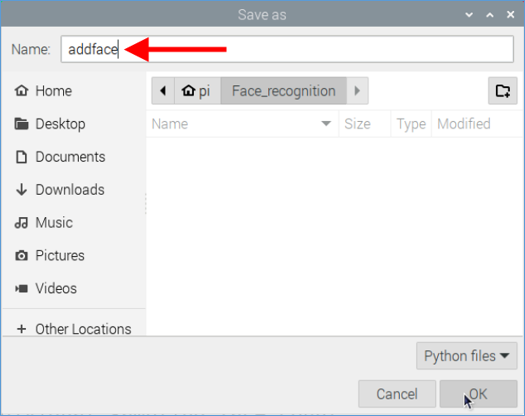Image resolution: width=525 pixels, height=416 pixels.
Task: Click the Downloads arrow icon
Action: pyautogui.click(x=21, y=189)
